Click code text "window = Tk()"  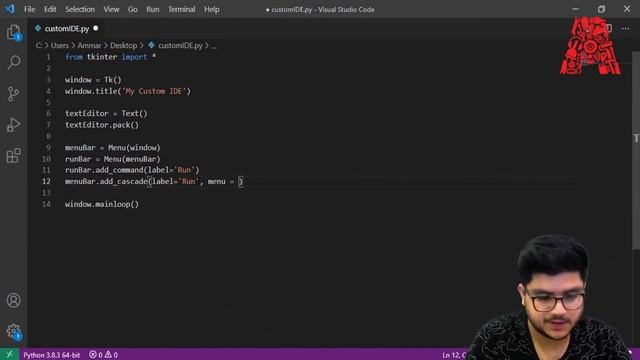point(93,80)
